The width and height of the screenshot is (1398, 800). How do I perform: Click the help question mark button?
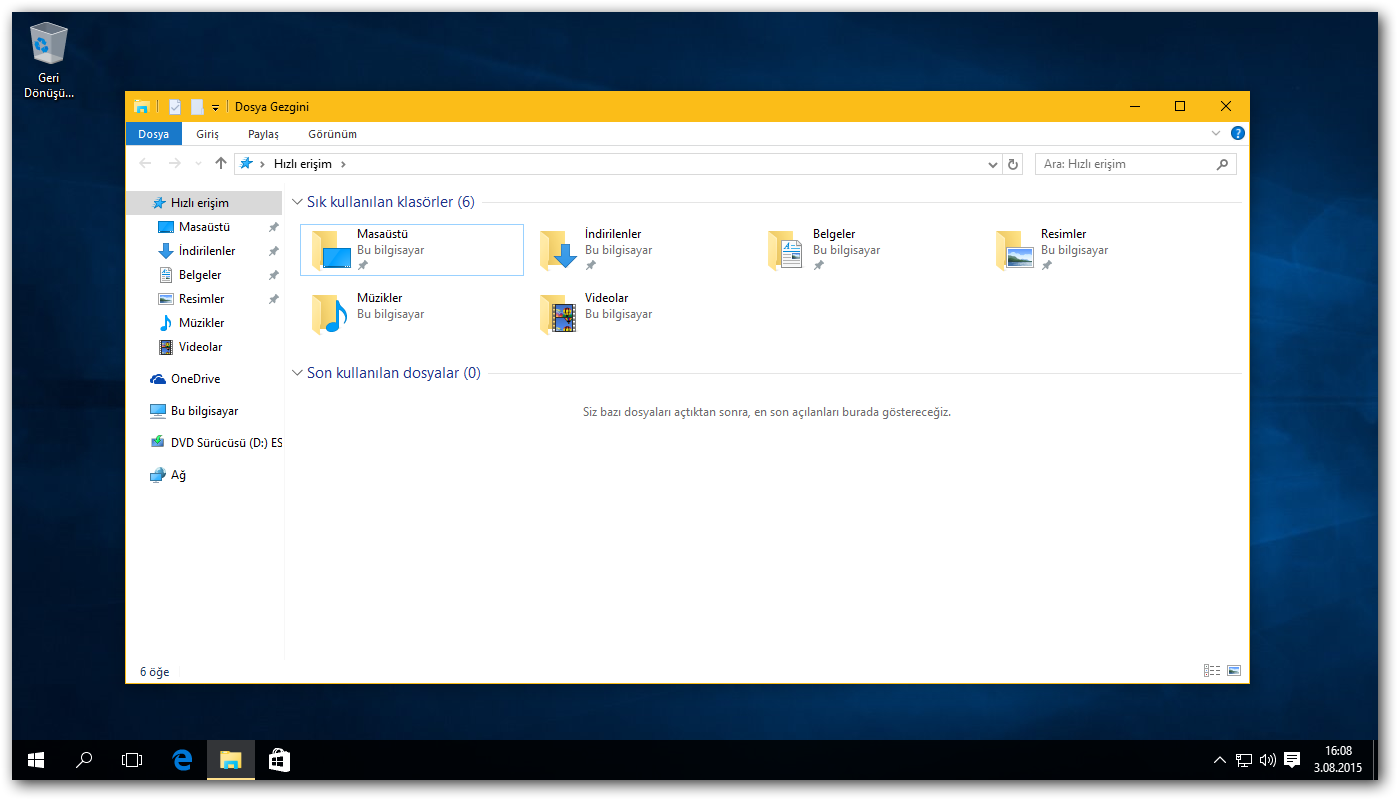pos(1237,132)
